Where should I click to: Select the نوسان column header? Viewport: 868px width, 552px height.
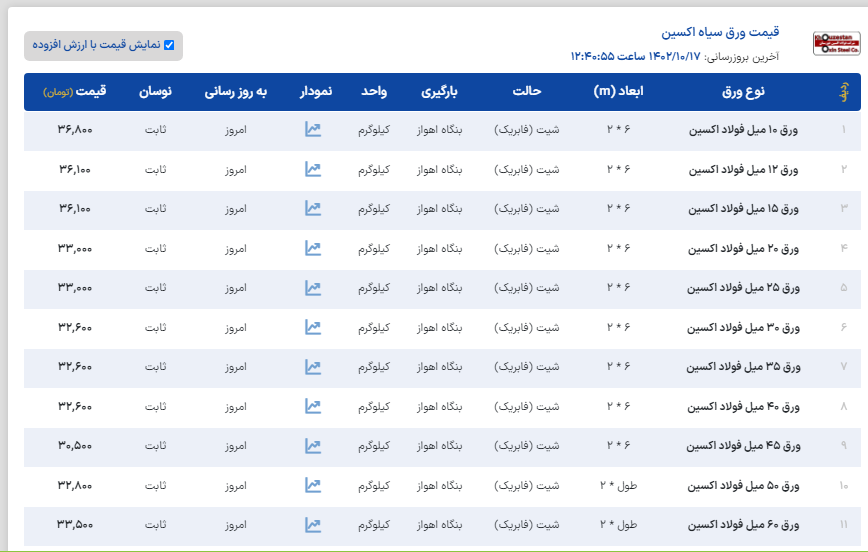point(155,92)
